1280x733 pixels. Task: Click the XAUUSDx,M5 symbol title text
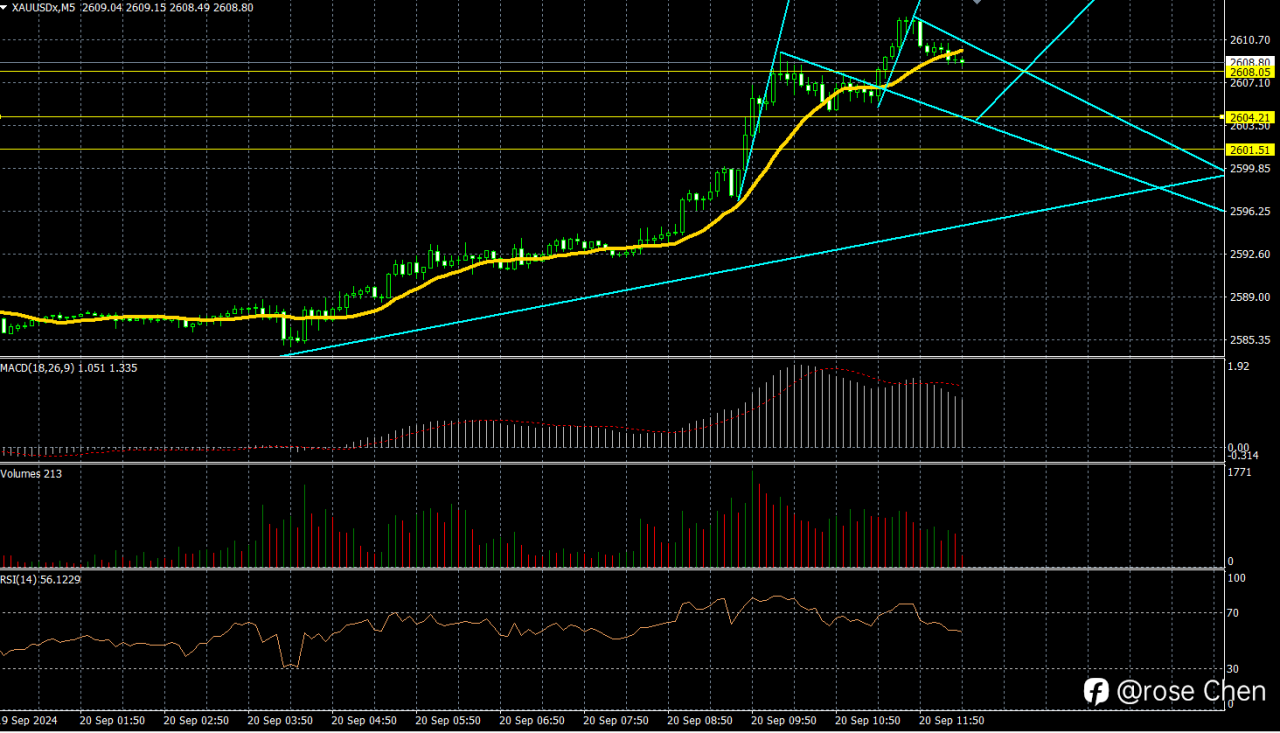43,7
